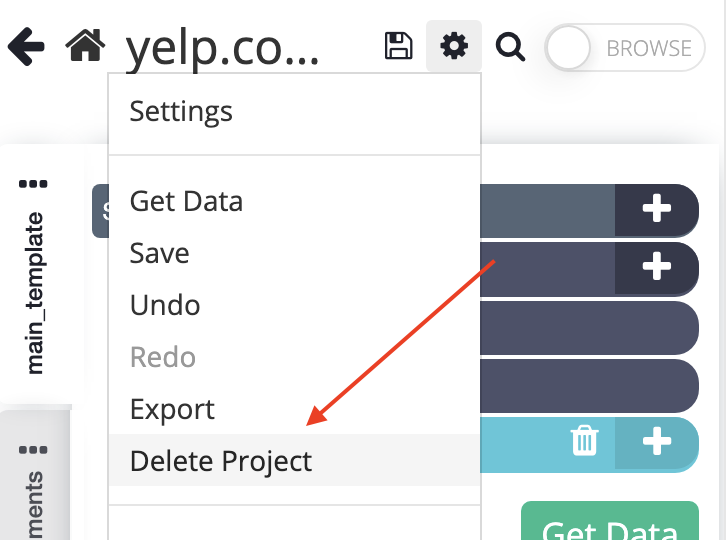
Task: Click the plus icon on the light blue row
Action: (x=657, y=441)
